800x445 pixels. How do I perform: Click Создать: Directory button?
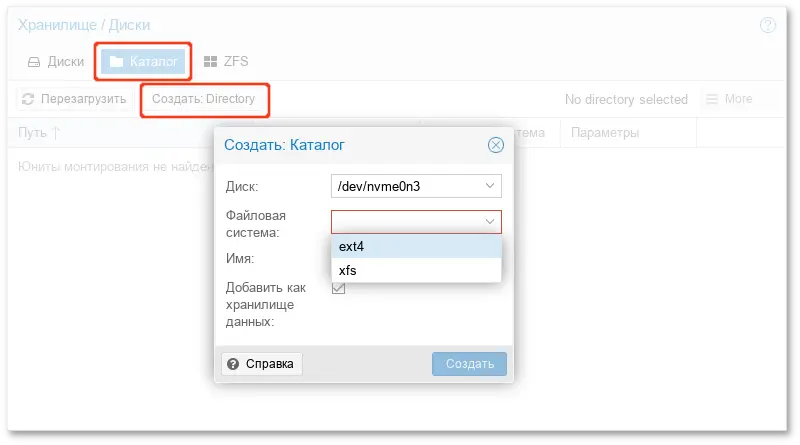click(x=204, y=99)
